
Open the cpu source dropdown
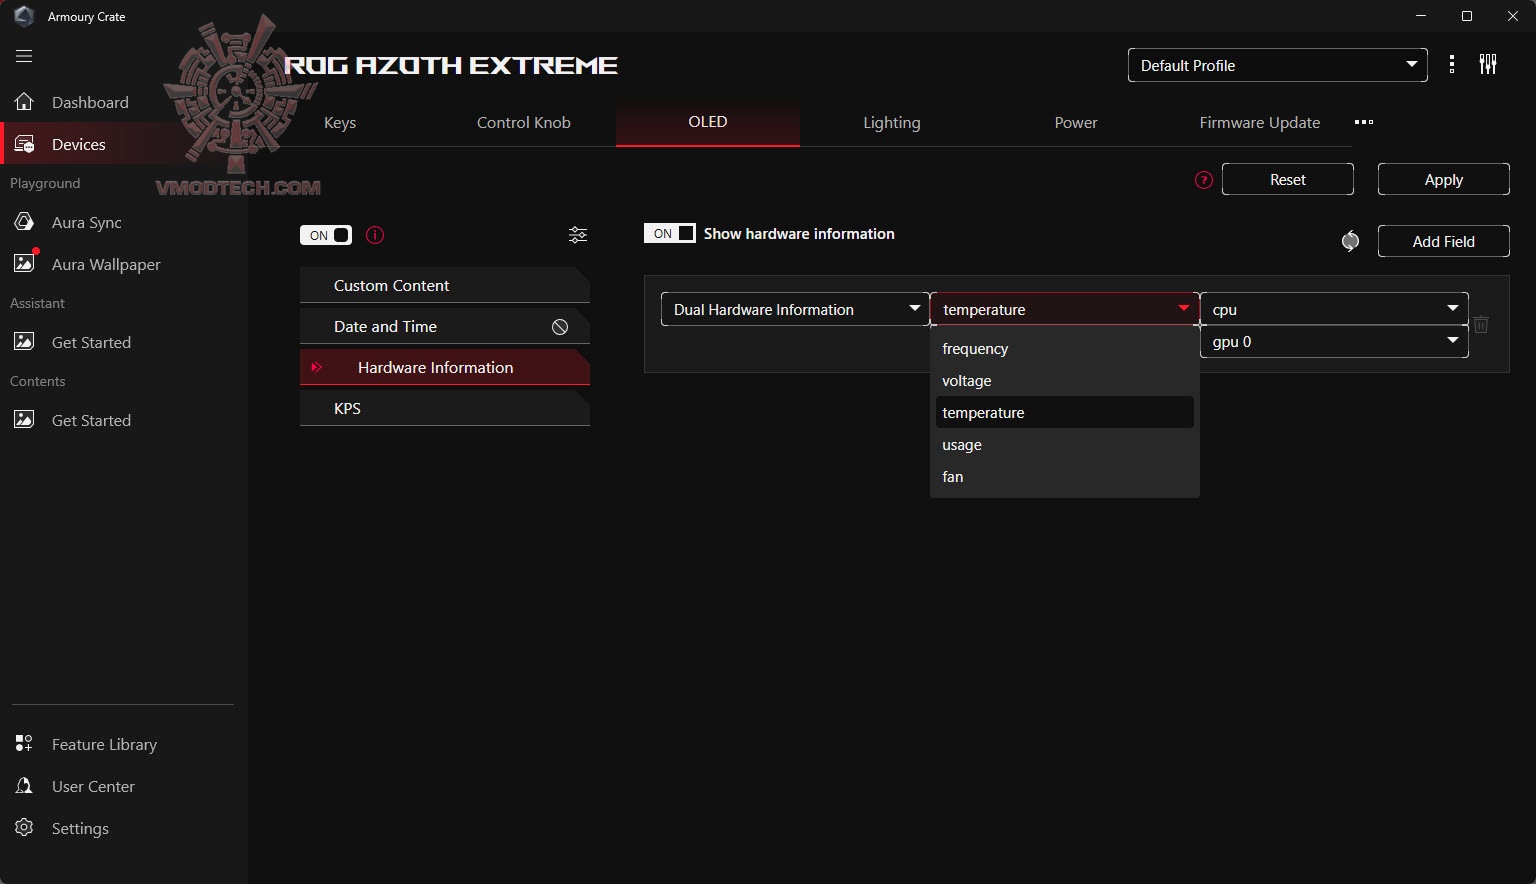pos(1334,309)
